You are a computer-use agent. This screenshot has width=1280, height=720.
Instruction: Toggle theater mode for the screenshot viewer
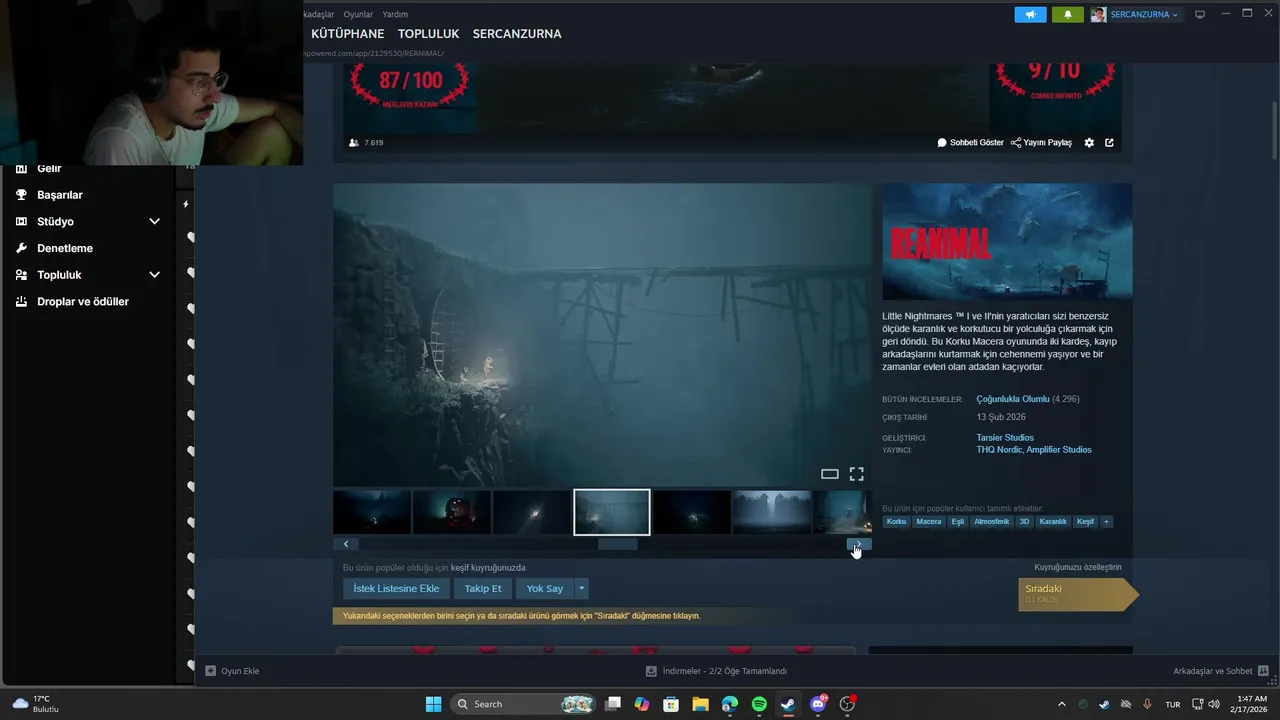pos(829,474)
